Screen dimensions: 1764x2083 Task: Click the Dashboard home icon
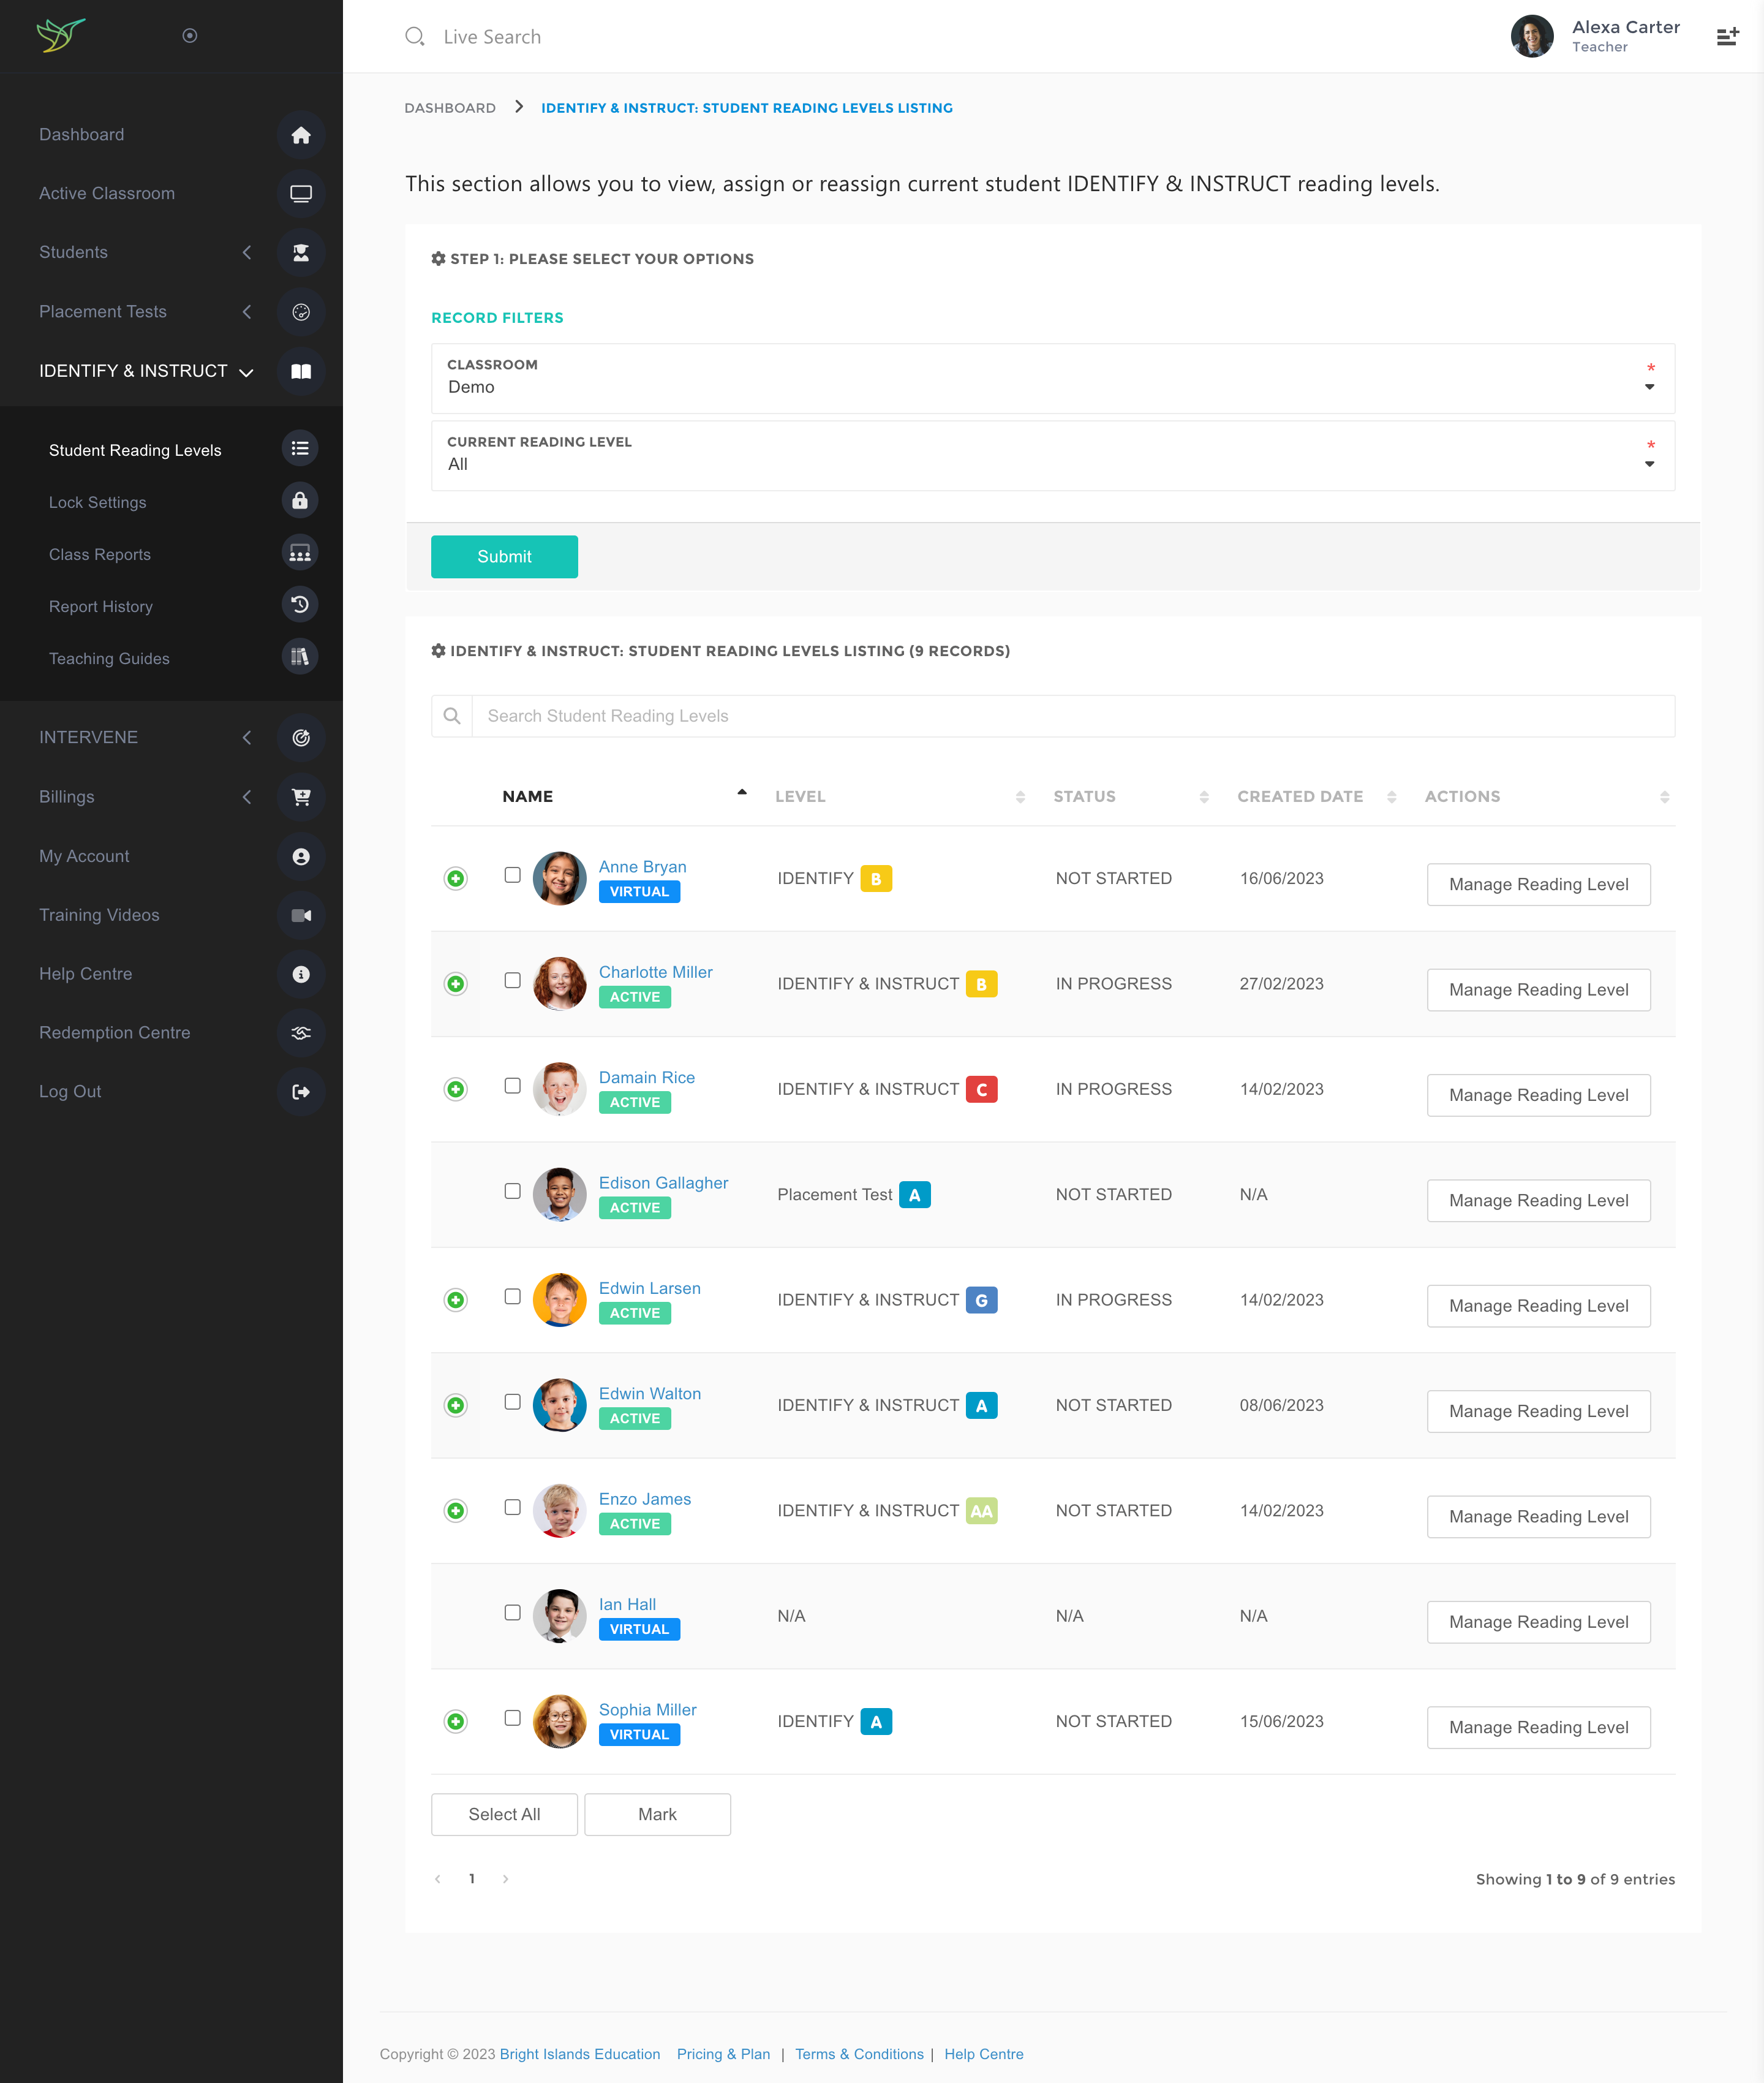[300, 135]
